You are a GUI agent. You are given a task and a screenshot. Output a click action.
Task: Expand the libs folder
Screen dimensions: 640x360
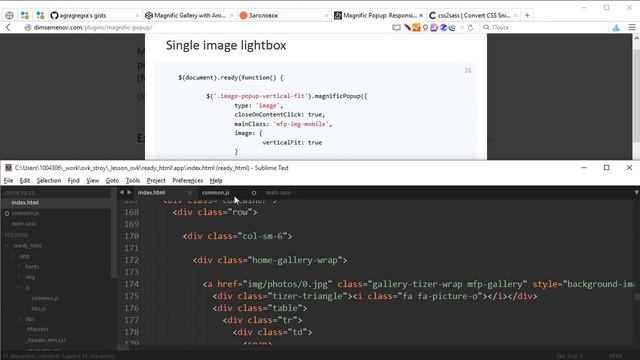[x=19, y=319]
